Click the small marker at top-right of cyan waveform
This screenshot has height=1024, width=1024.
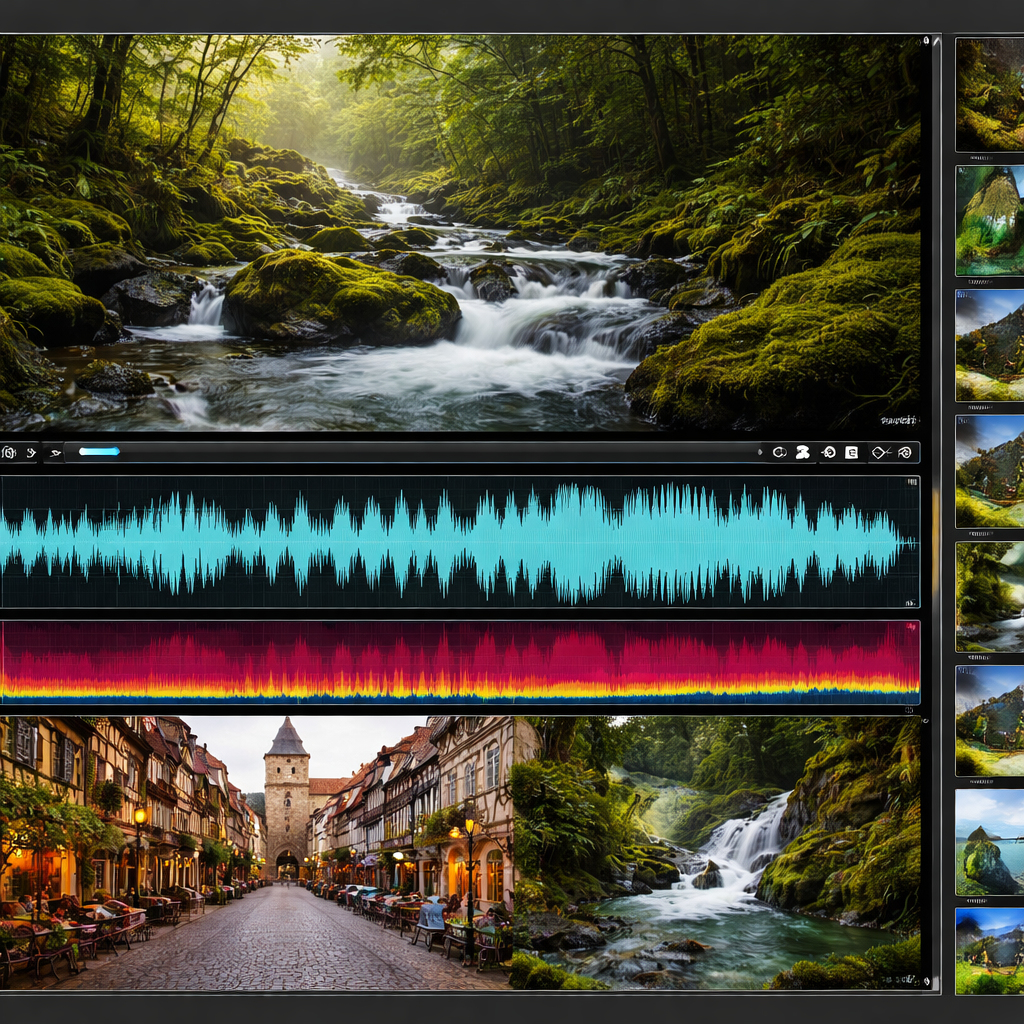911,483
